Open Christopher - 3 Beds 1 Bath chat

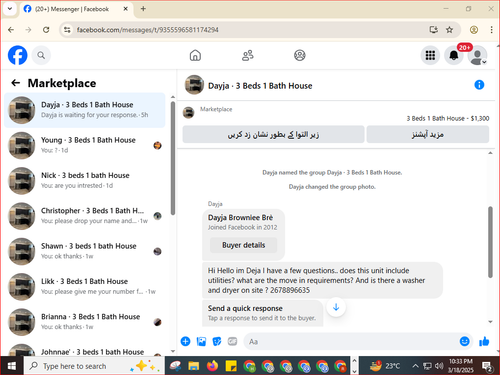(x=85, y=216)
